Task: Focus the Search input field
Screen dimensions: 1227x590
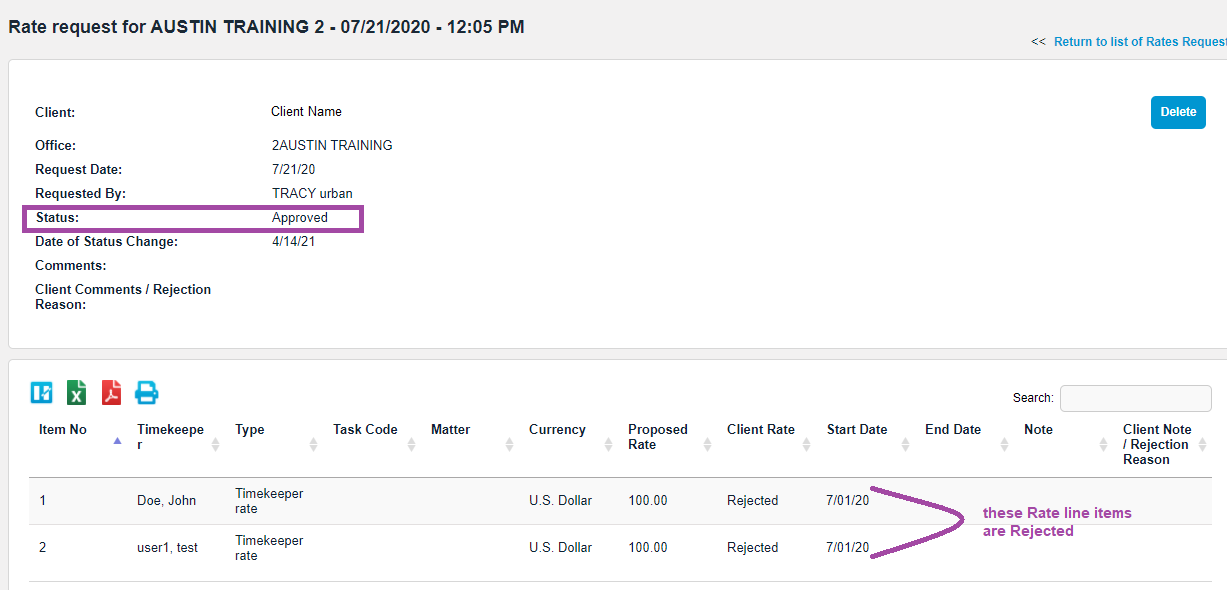Action: click(1135, 398)
